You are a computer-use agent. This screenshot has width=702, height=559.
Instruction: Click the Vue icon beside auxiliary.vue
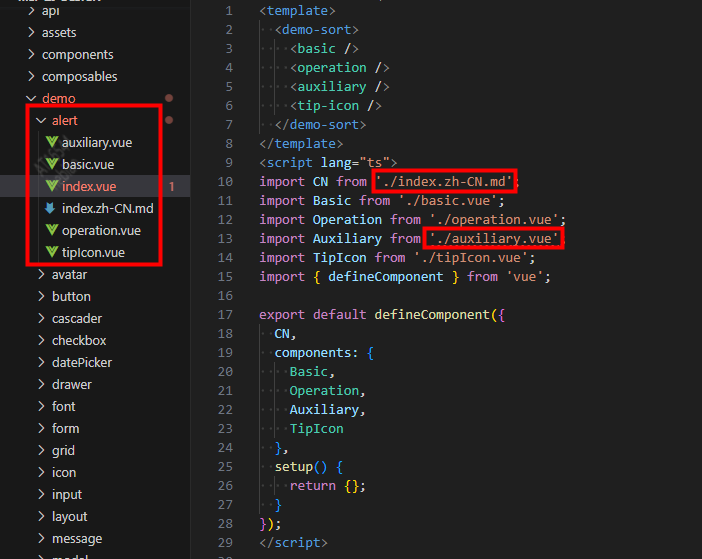[x=51, y=142]
